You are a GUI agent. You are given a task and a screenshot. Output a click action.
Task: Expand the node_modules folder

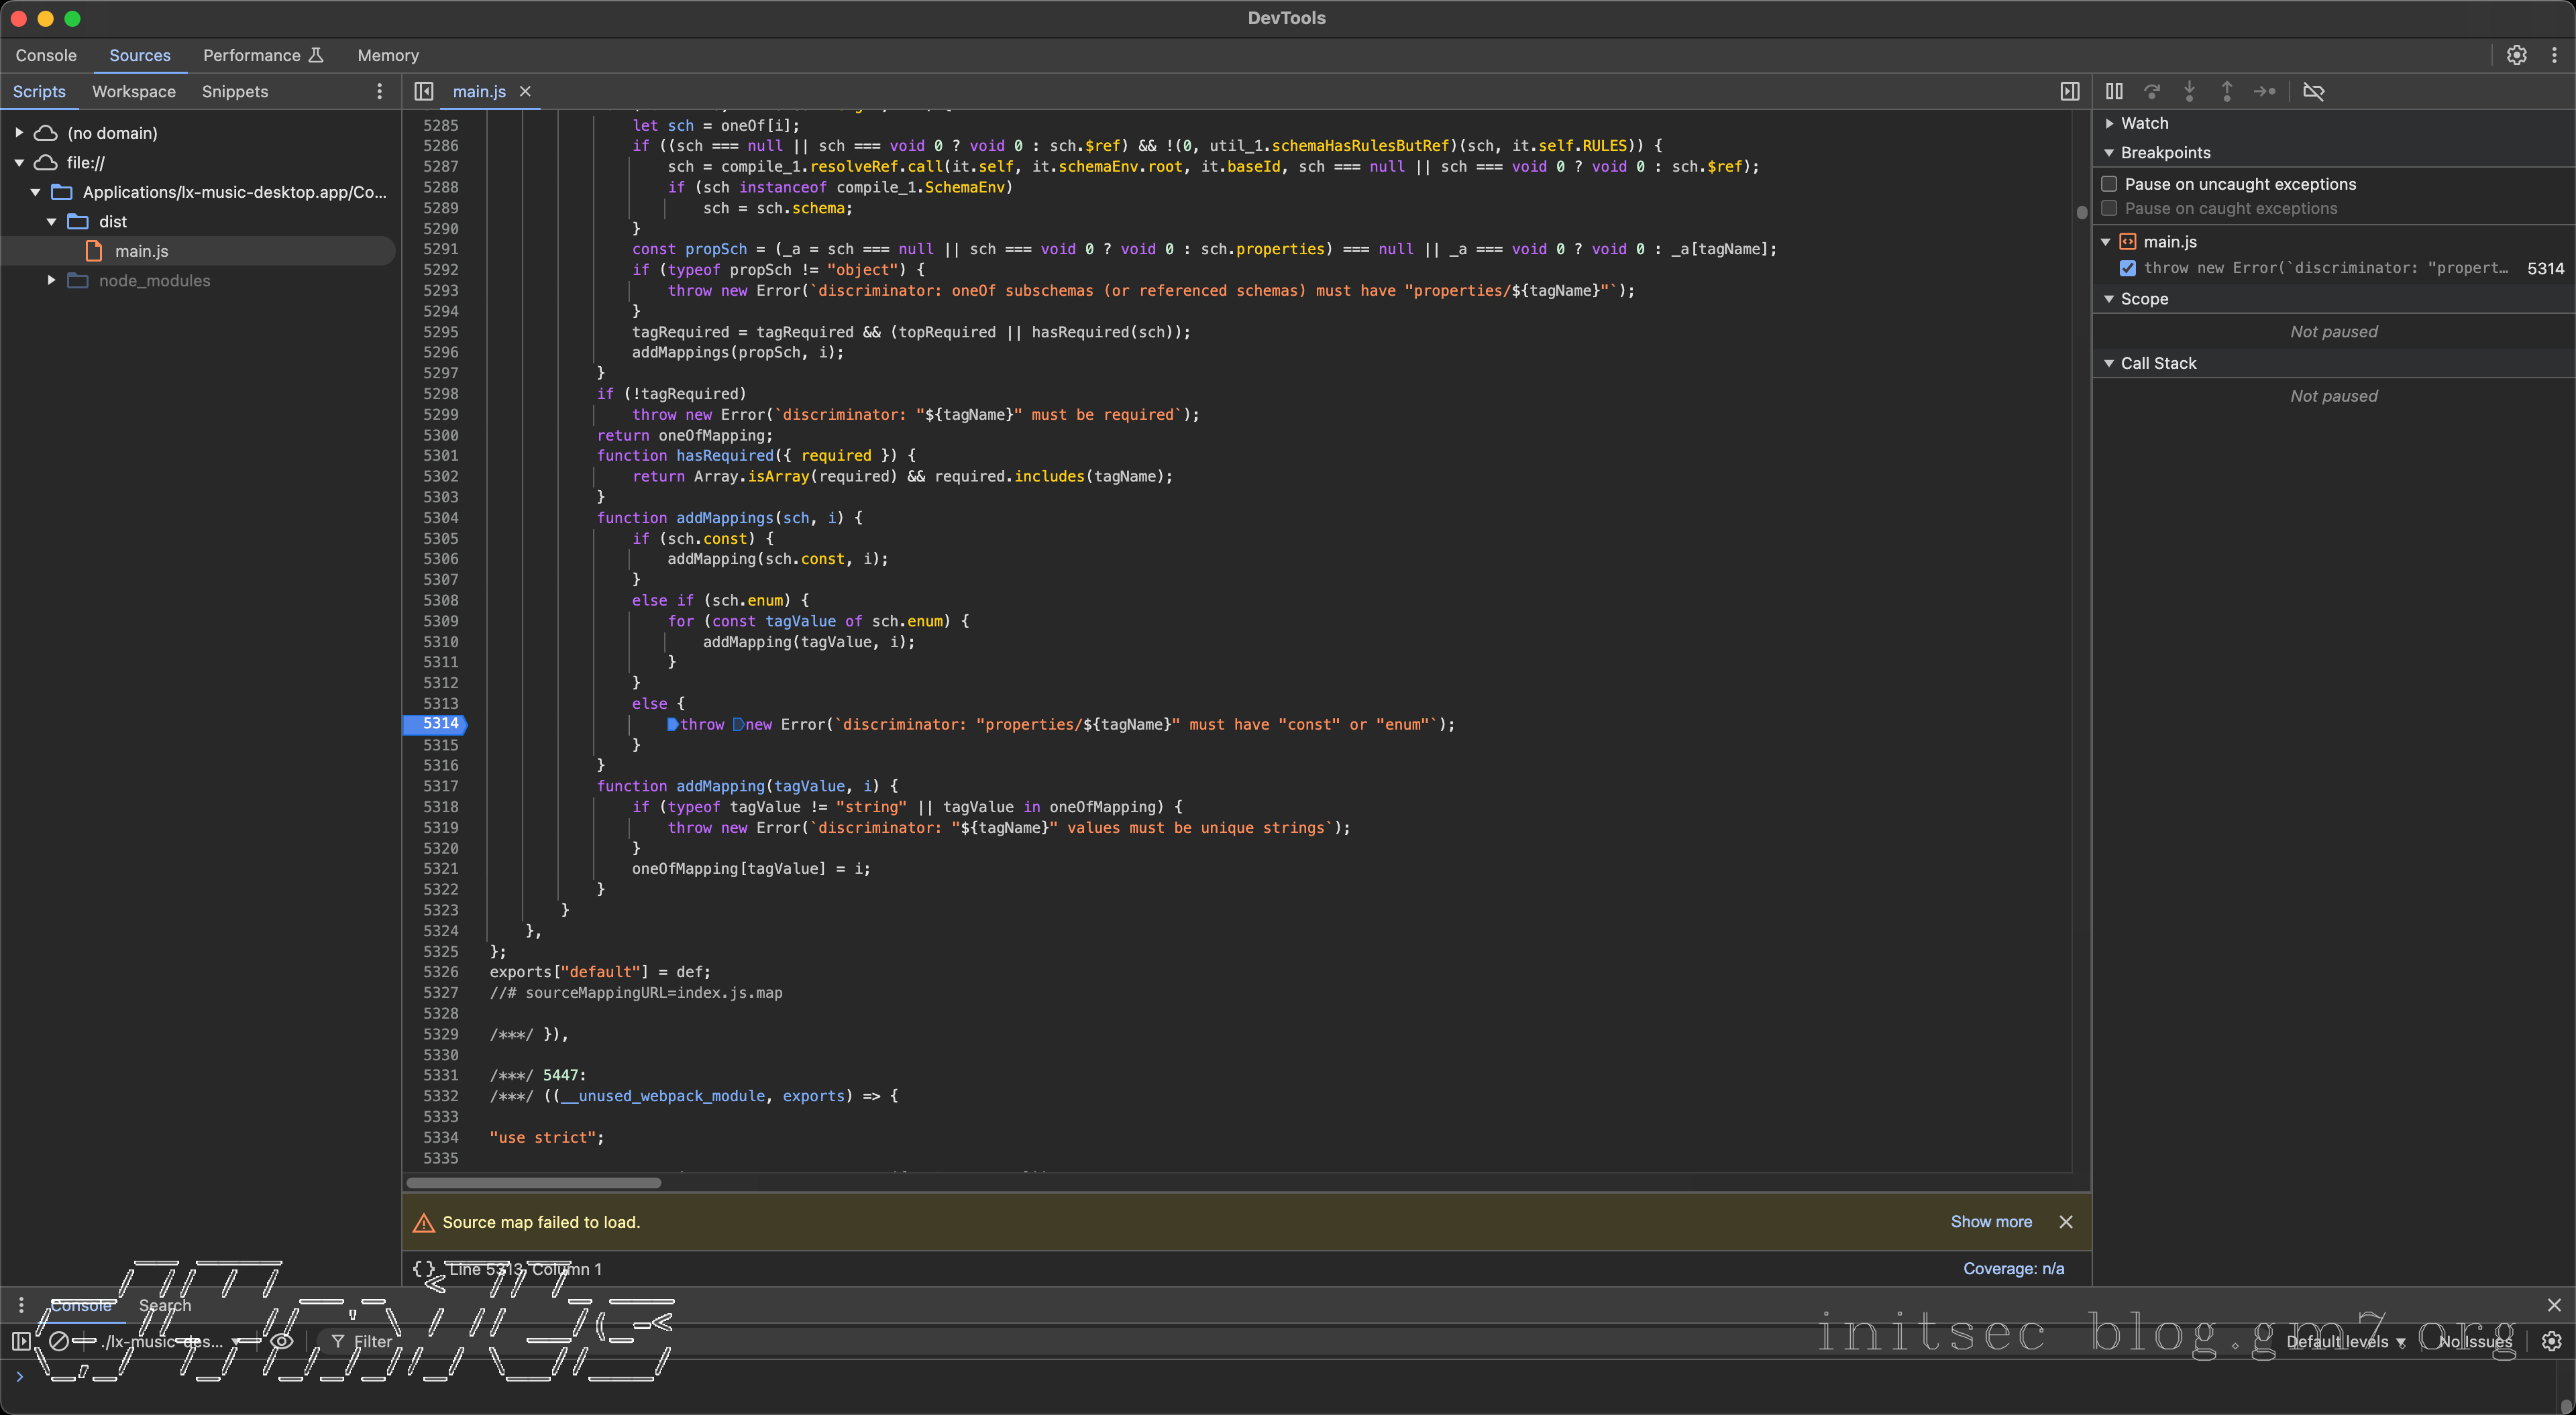(x=51, y=281)
